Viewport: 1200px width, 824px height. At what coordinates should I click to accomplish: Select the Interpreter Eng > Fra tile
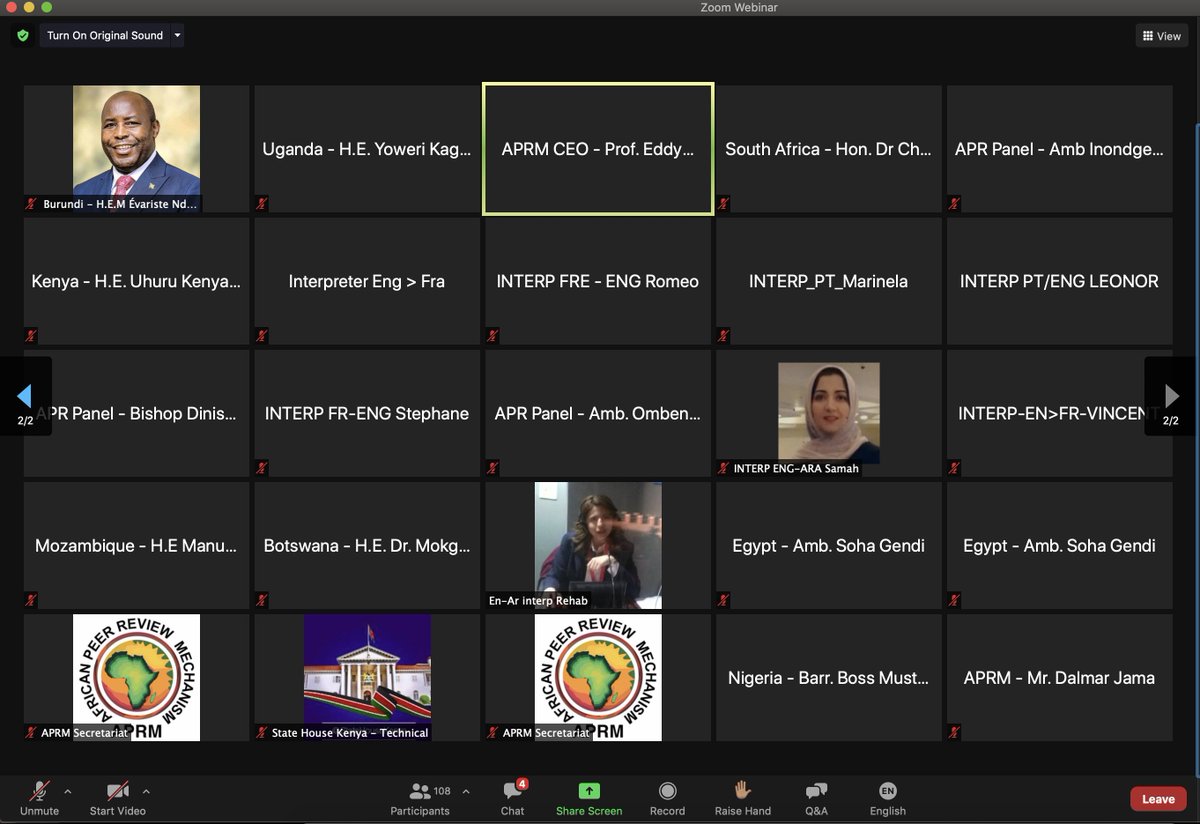tap(367, 281)
